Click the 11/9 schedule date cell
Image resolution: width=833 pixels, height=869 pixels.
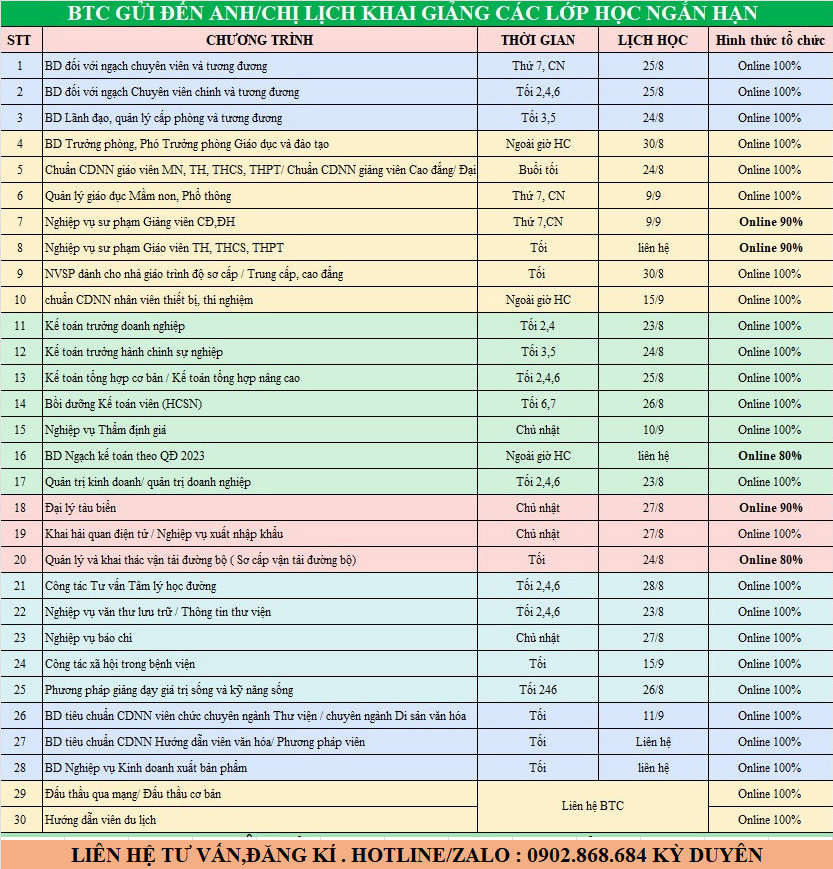(652, 716)
